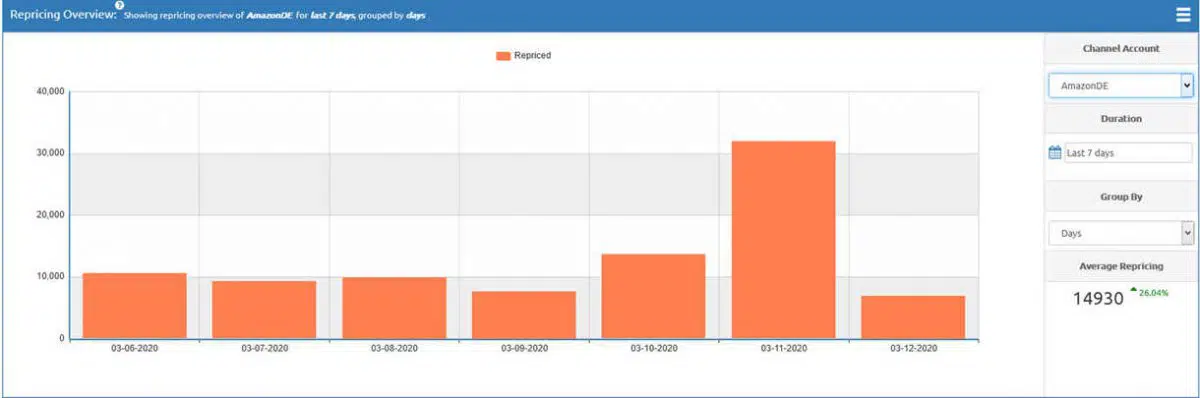This screenshot has width=1200, height=398.
Task: Click the 03-12-2020 bar
Action: [x=914, y=317]
